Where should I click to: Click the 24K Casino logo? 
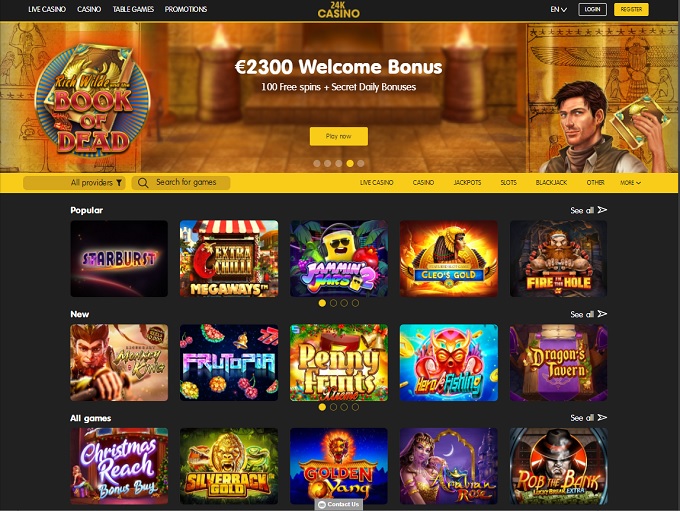[x=339, y=10]
